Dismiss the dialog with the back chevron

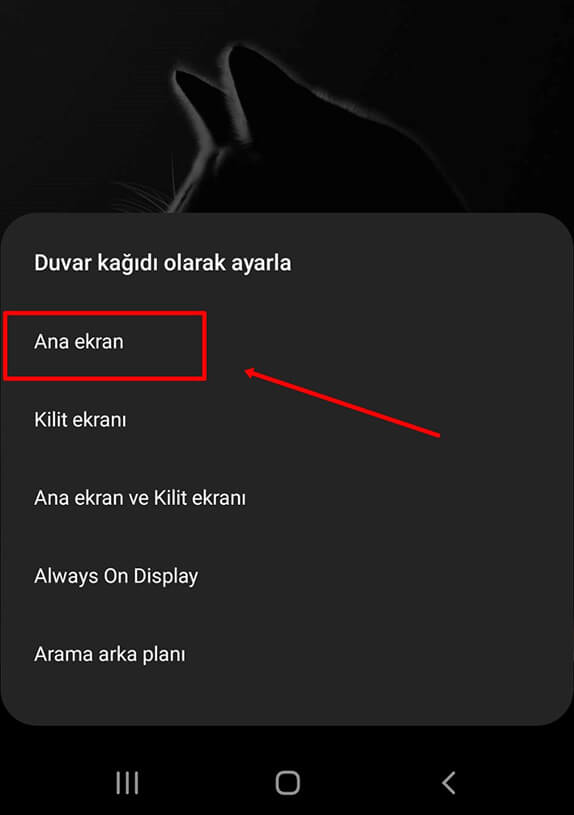coord(449,783)
